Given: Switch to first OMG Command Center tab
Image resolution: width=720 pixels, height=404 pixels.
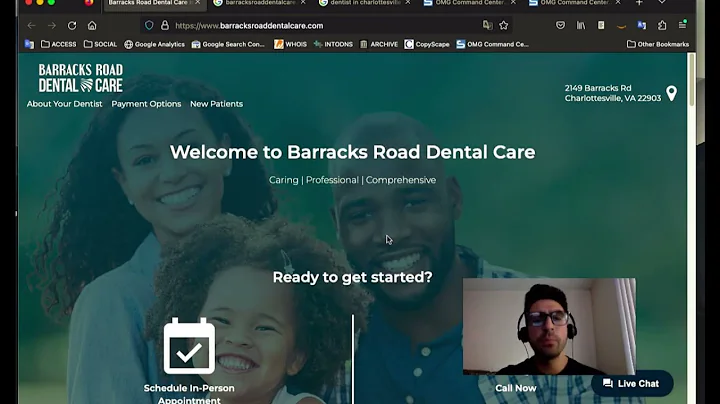Looking at the screenshot, I should click(469, 3).
